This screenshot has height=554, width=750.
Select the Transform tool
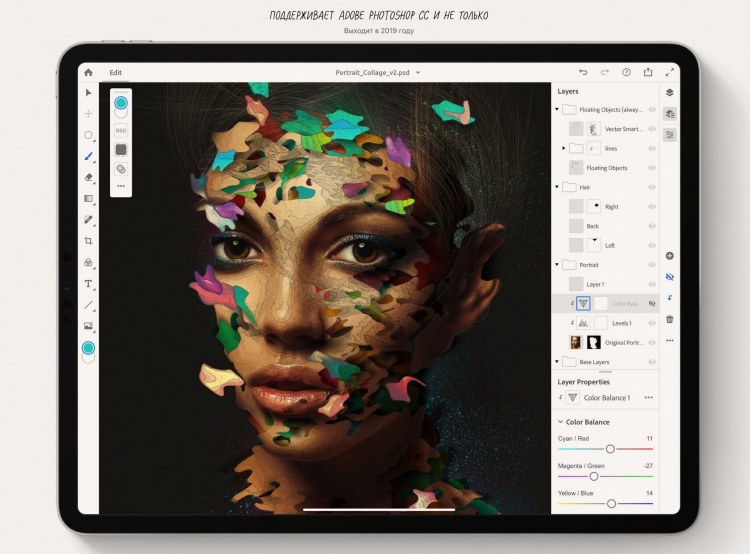click(88, 113)
